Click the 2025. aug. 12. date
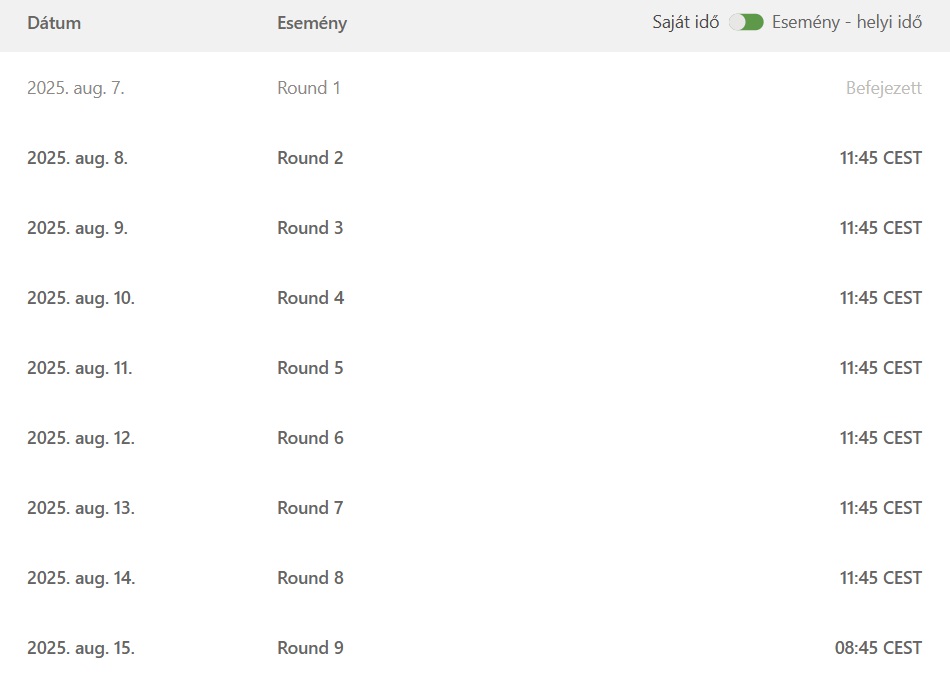The height and width of the screenshot is (675, 950). coord(80,438)
